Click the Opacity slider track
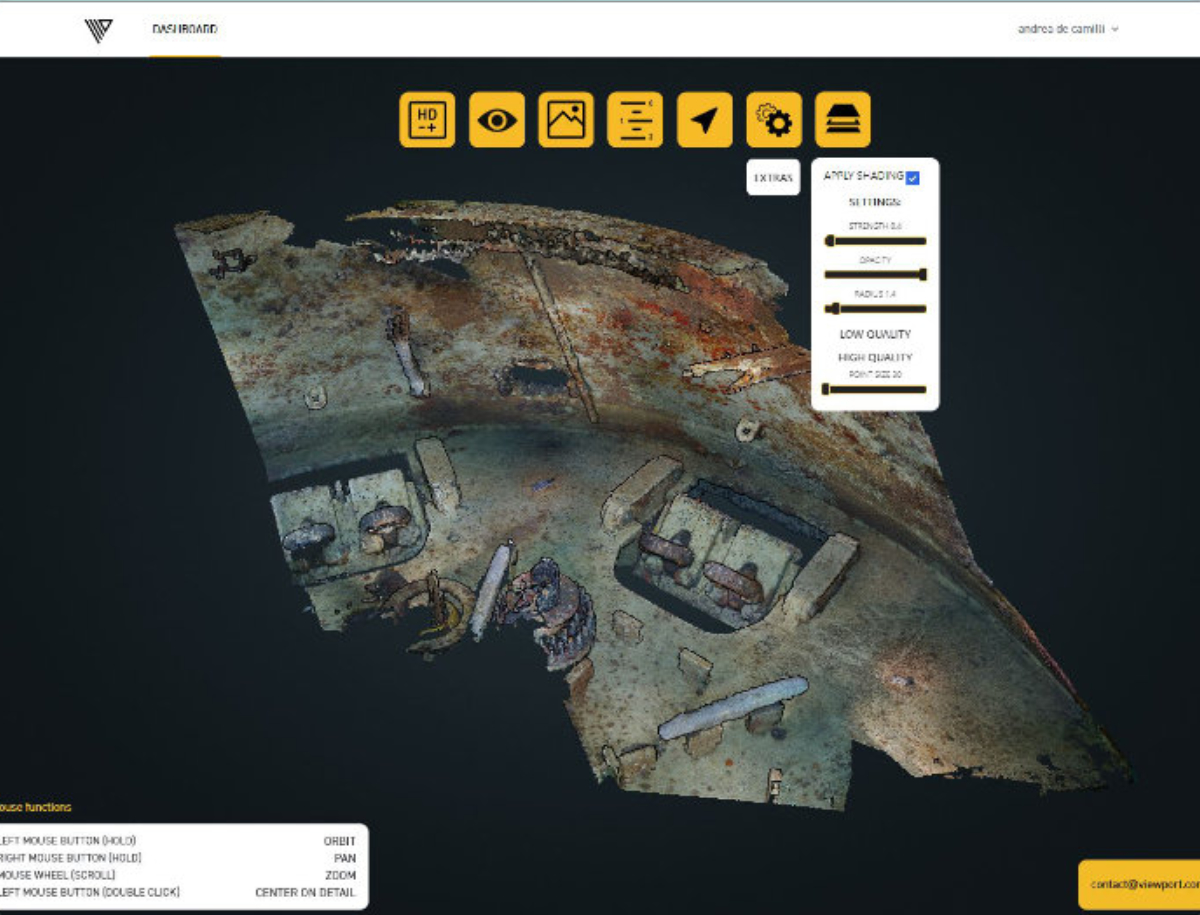This screenshot has width=1200, height=915. [875, 274]
